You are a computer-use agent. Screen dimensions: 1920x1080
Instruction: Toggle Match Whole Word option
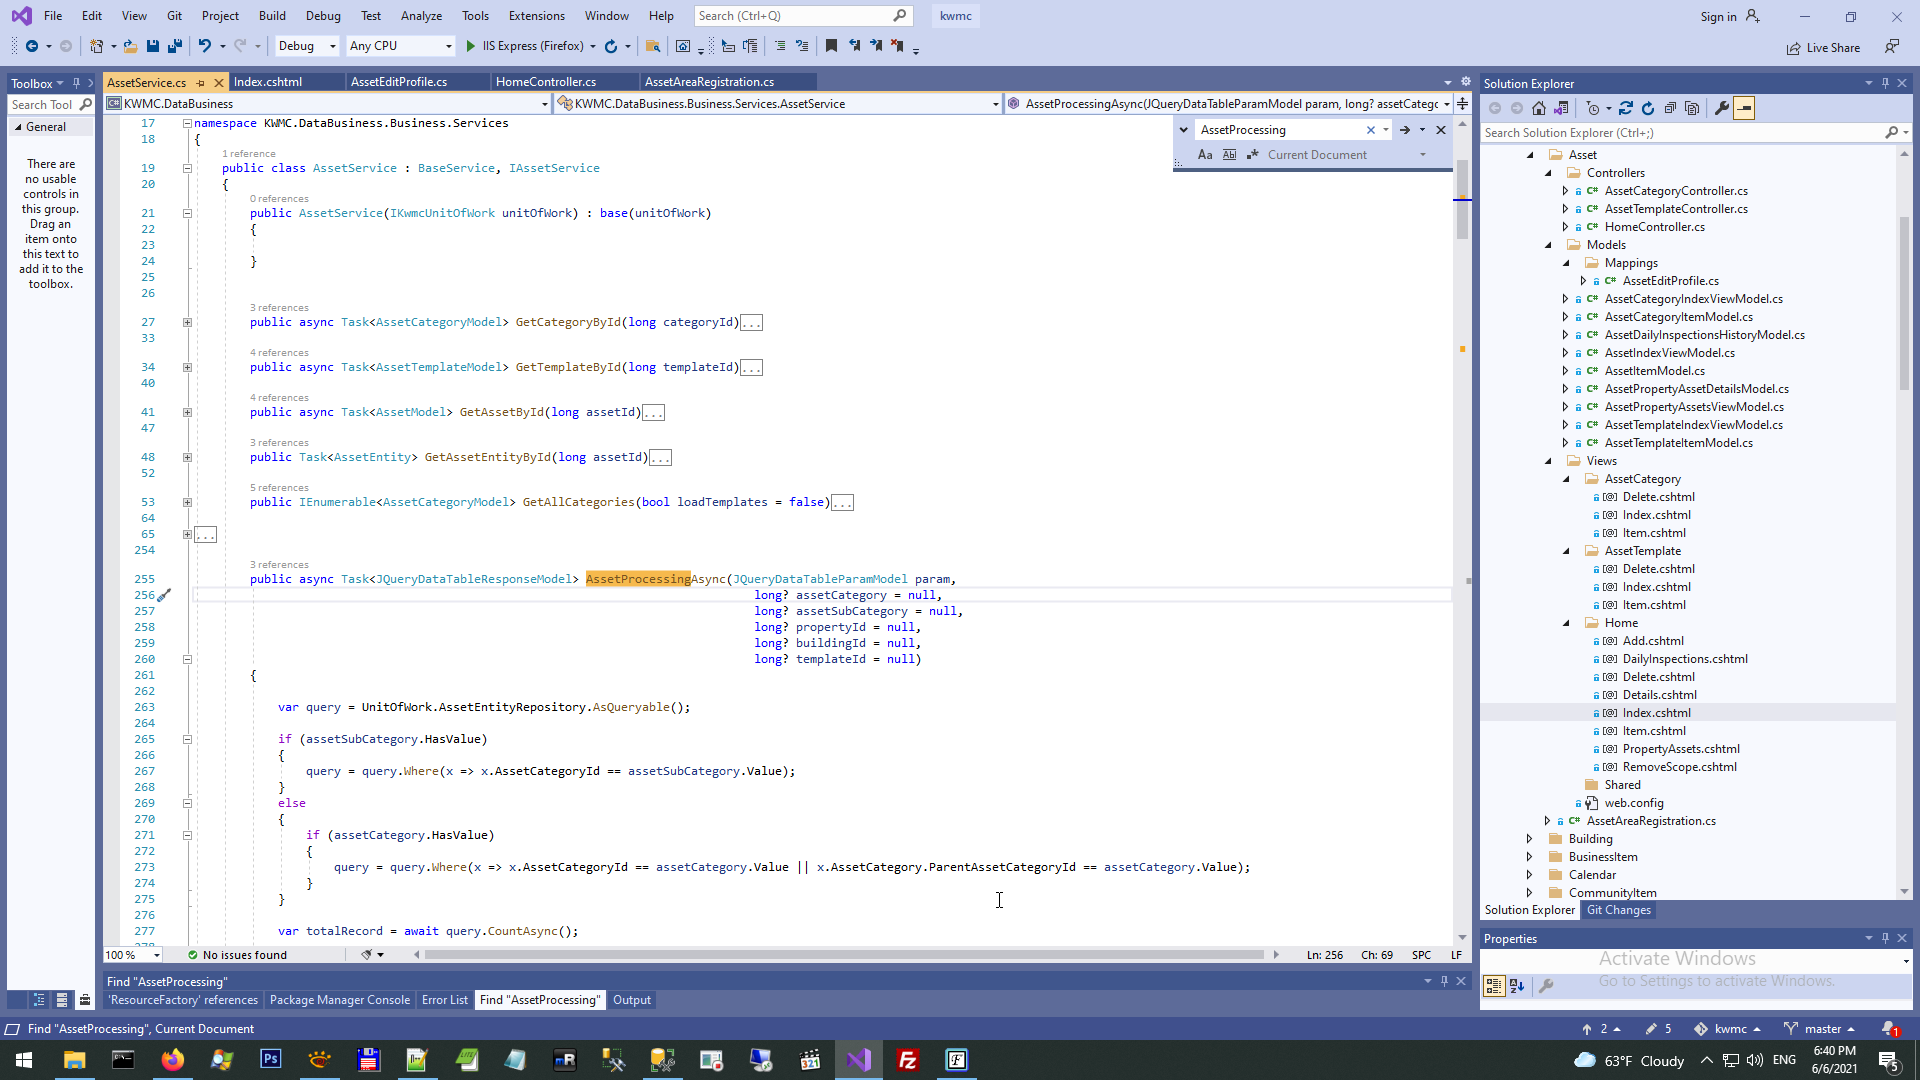tap(1229, 155)
